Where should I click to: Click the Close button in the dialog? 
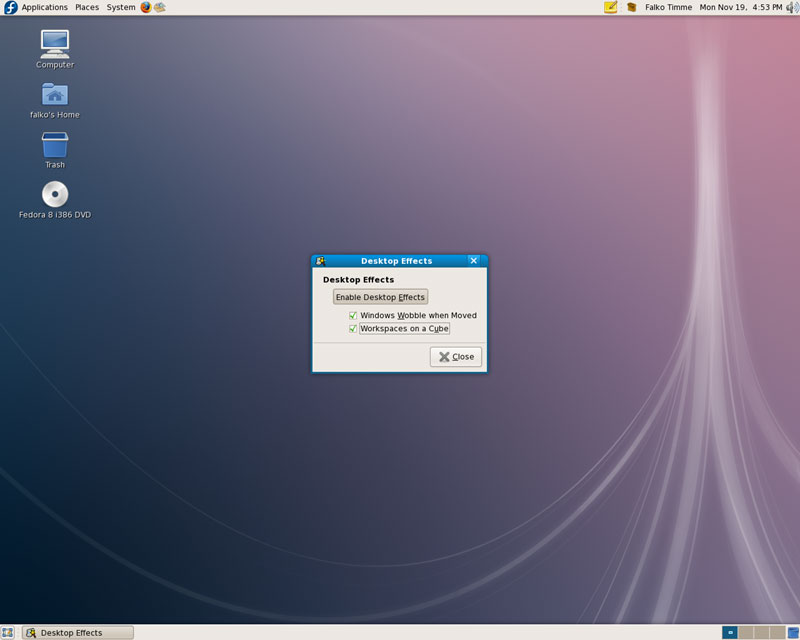point(456,357)
